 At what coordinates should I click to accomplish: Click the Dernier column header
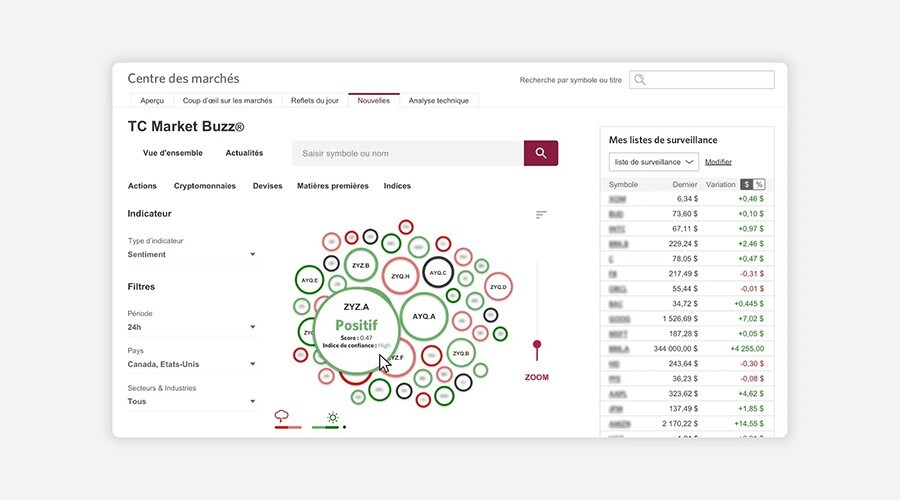[x=685, y=184]
